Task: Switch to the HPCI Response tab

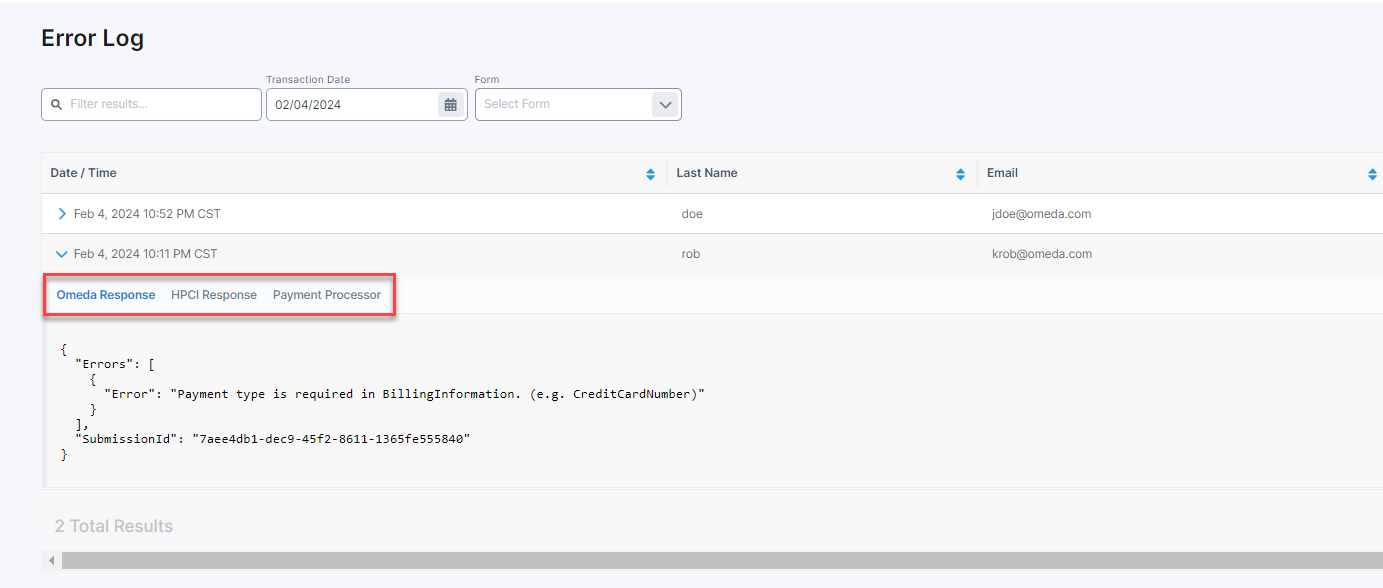Action: pos(214,295)
